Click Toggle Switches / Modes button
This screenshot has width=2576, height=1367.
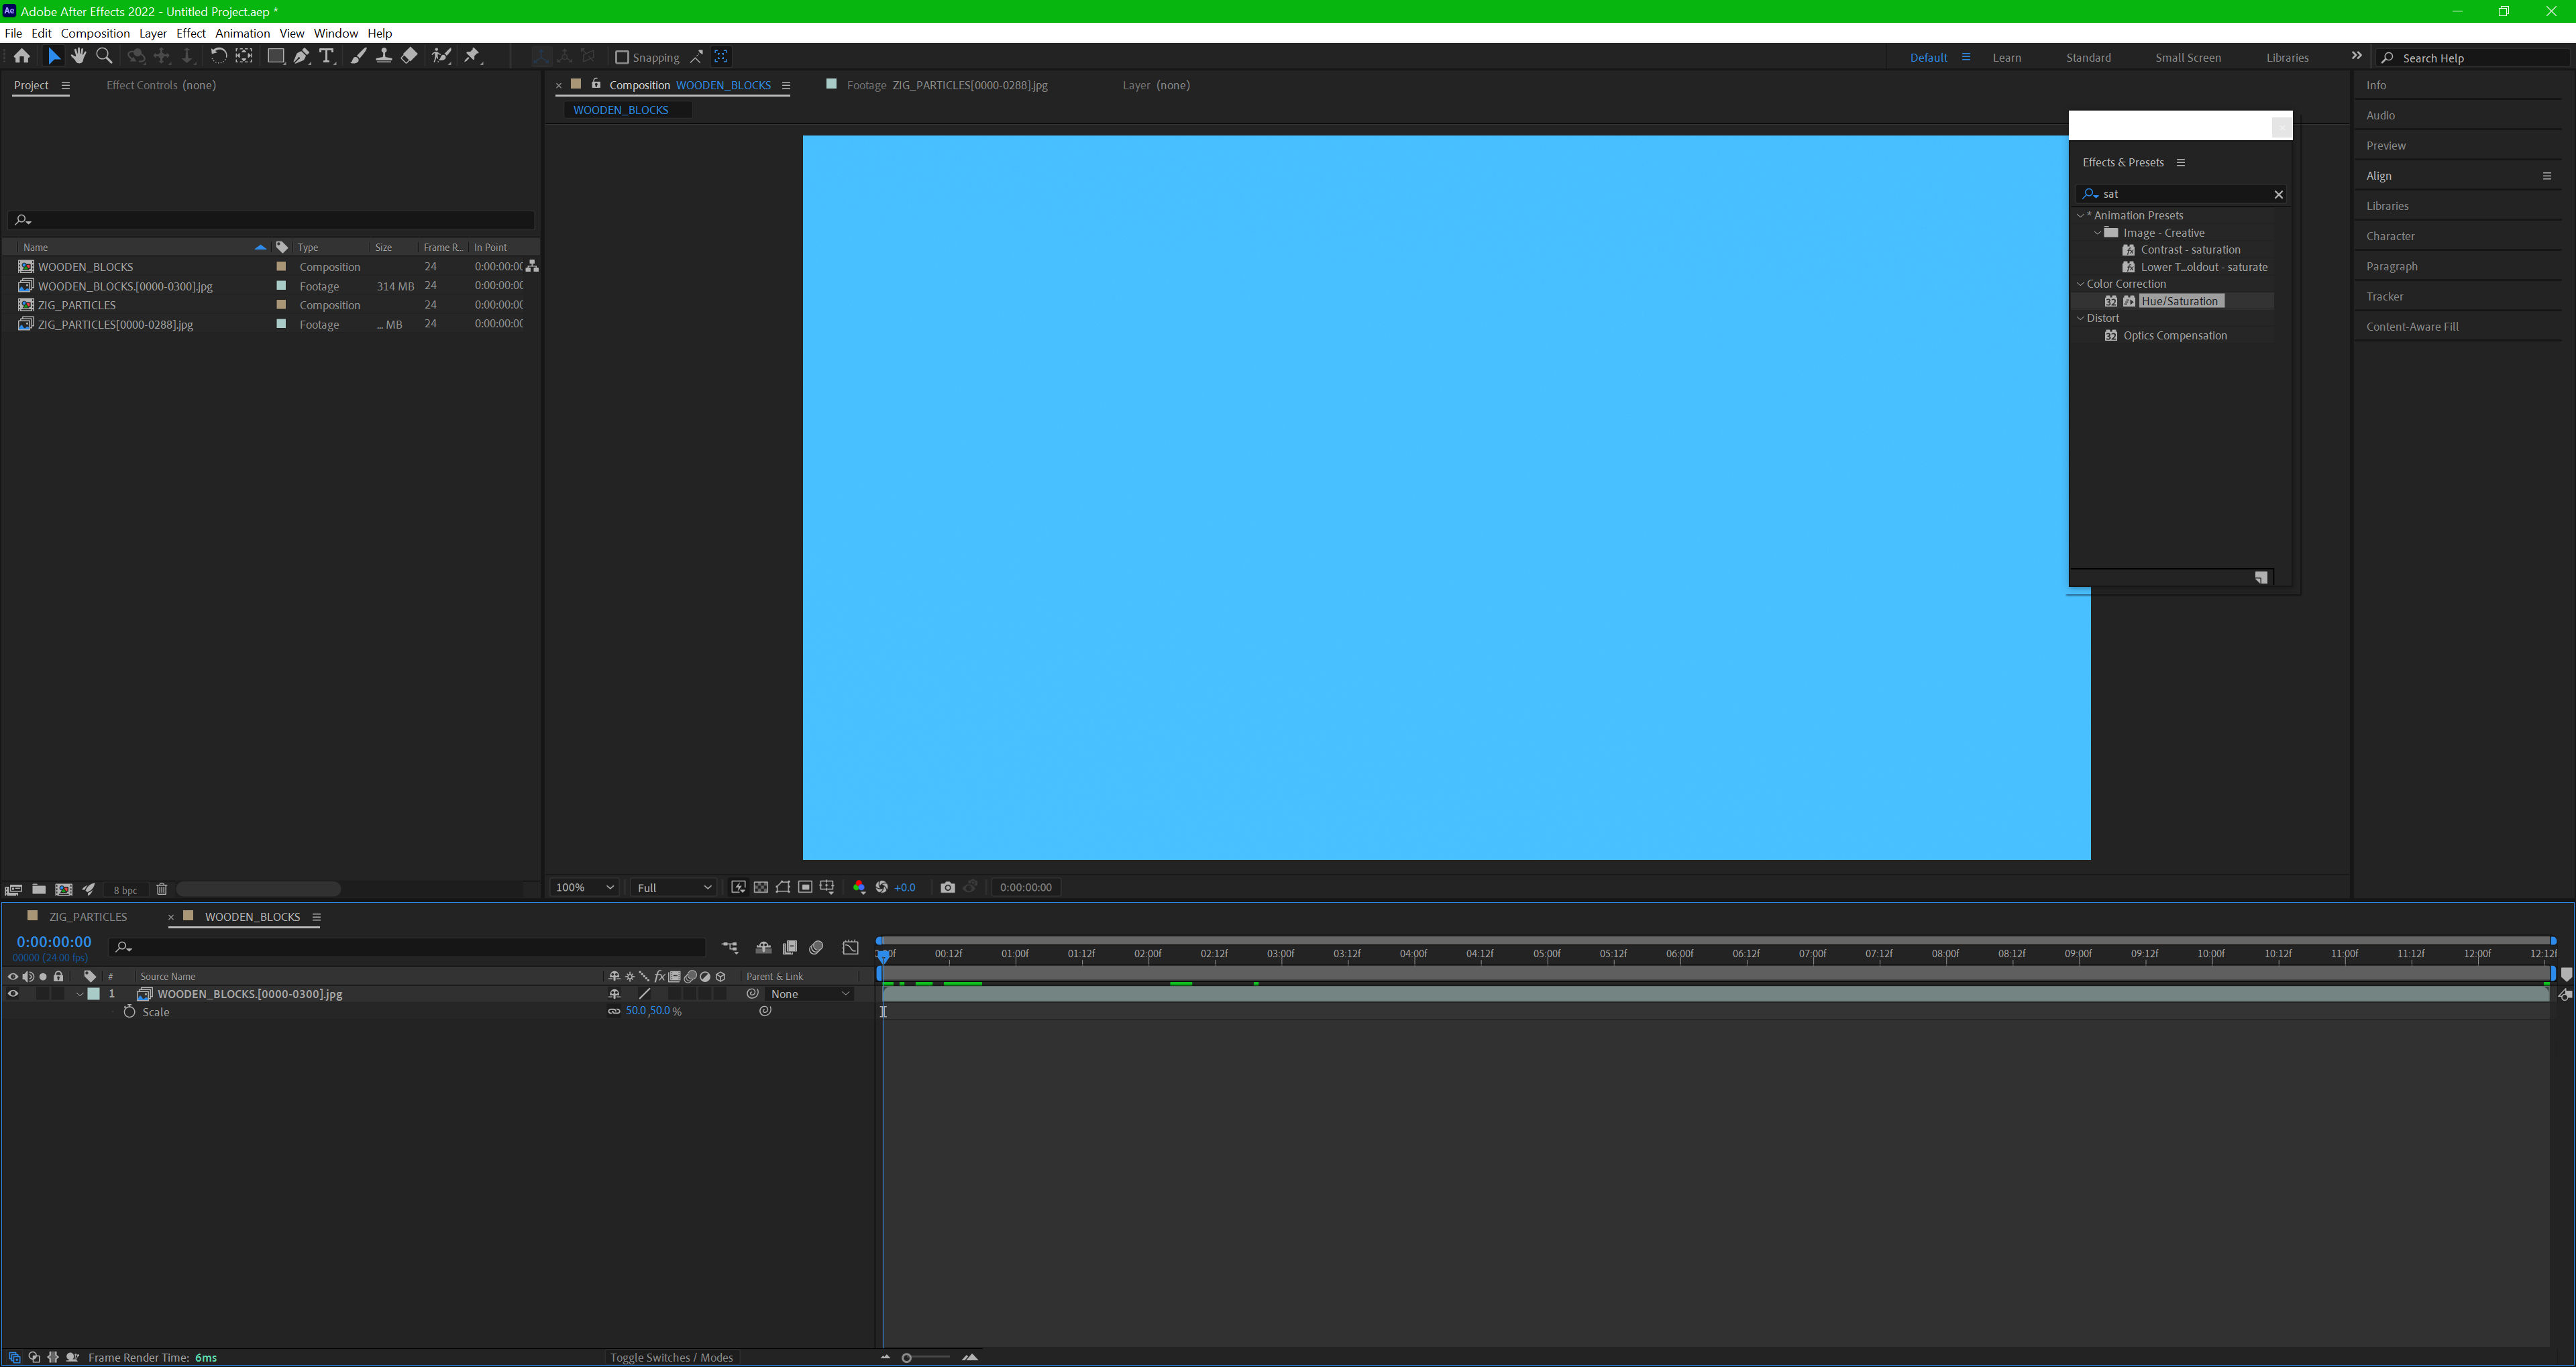coord(671,1357)
